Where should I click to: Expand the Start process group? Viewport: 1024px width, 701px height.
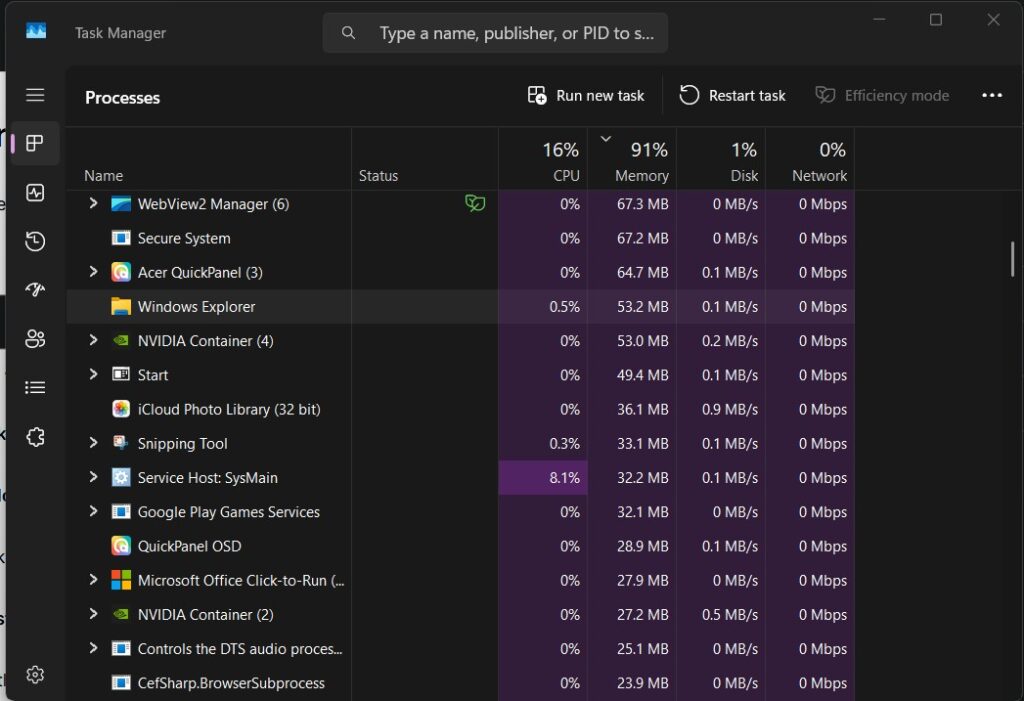93,374
